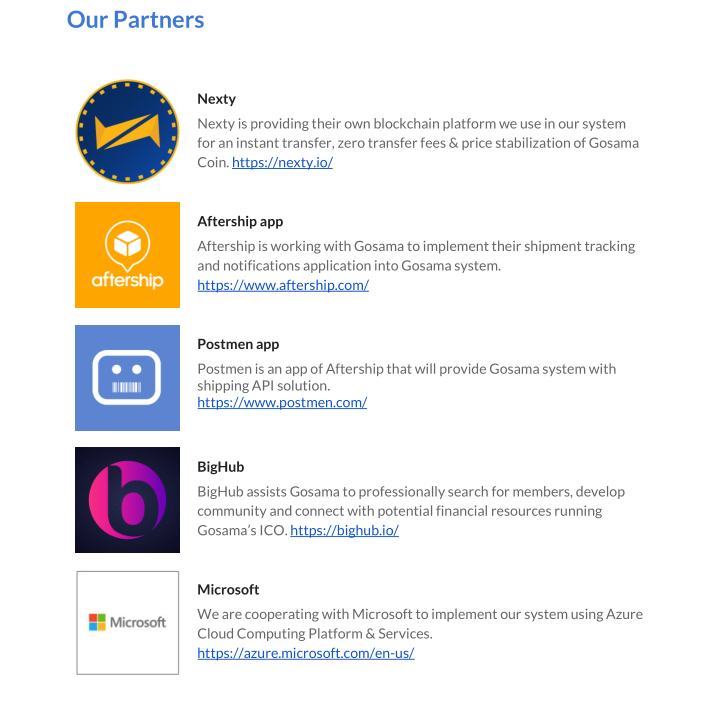Click the Aftership app title
The height and width of the screenshot is (703, 720).
click(240, 221)
